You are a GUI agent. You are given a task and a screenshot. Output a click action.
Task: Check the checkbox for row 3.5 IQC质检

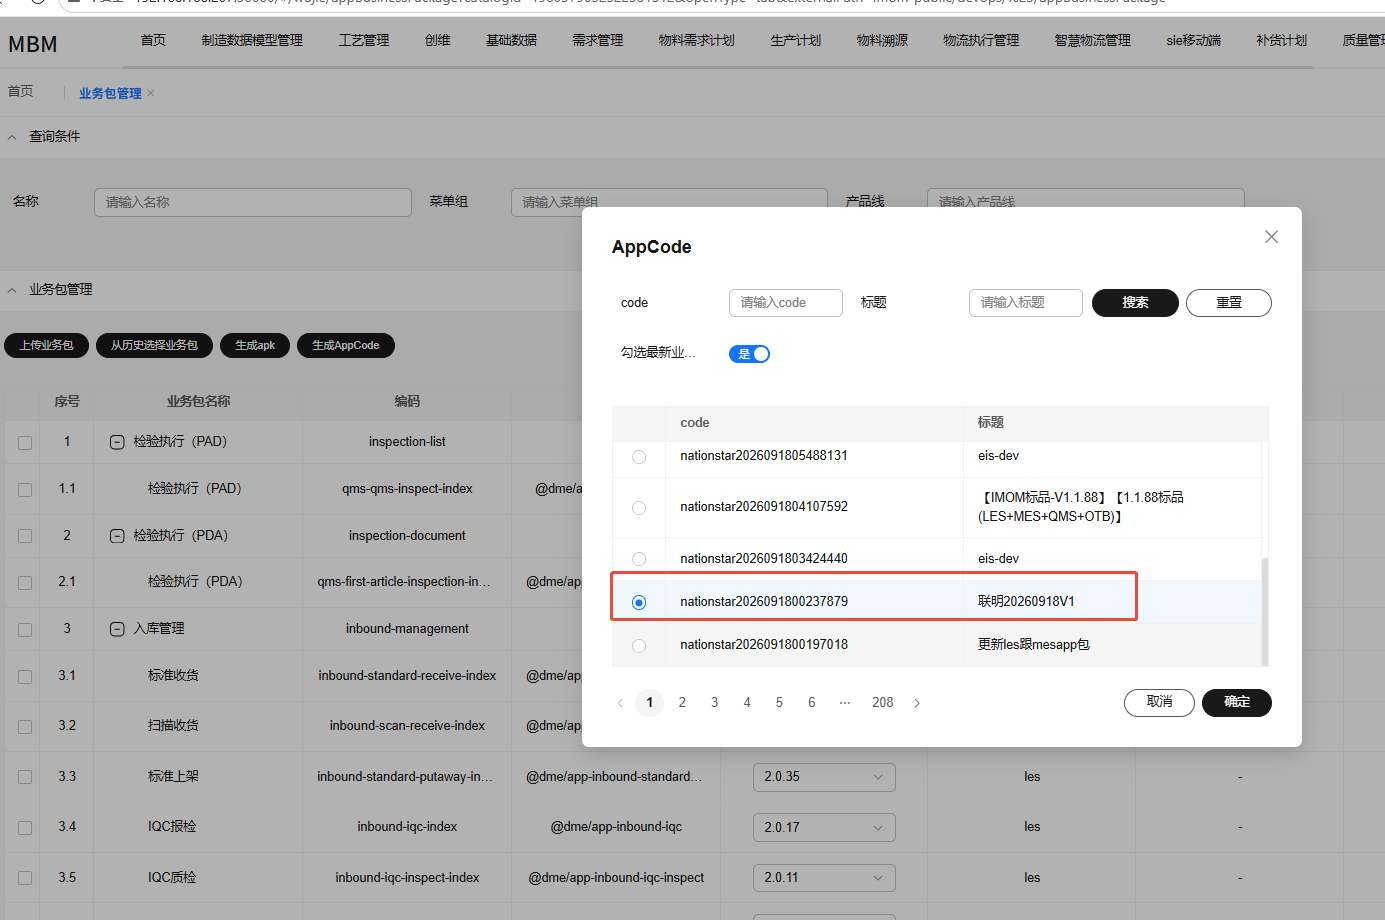25,878
